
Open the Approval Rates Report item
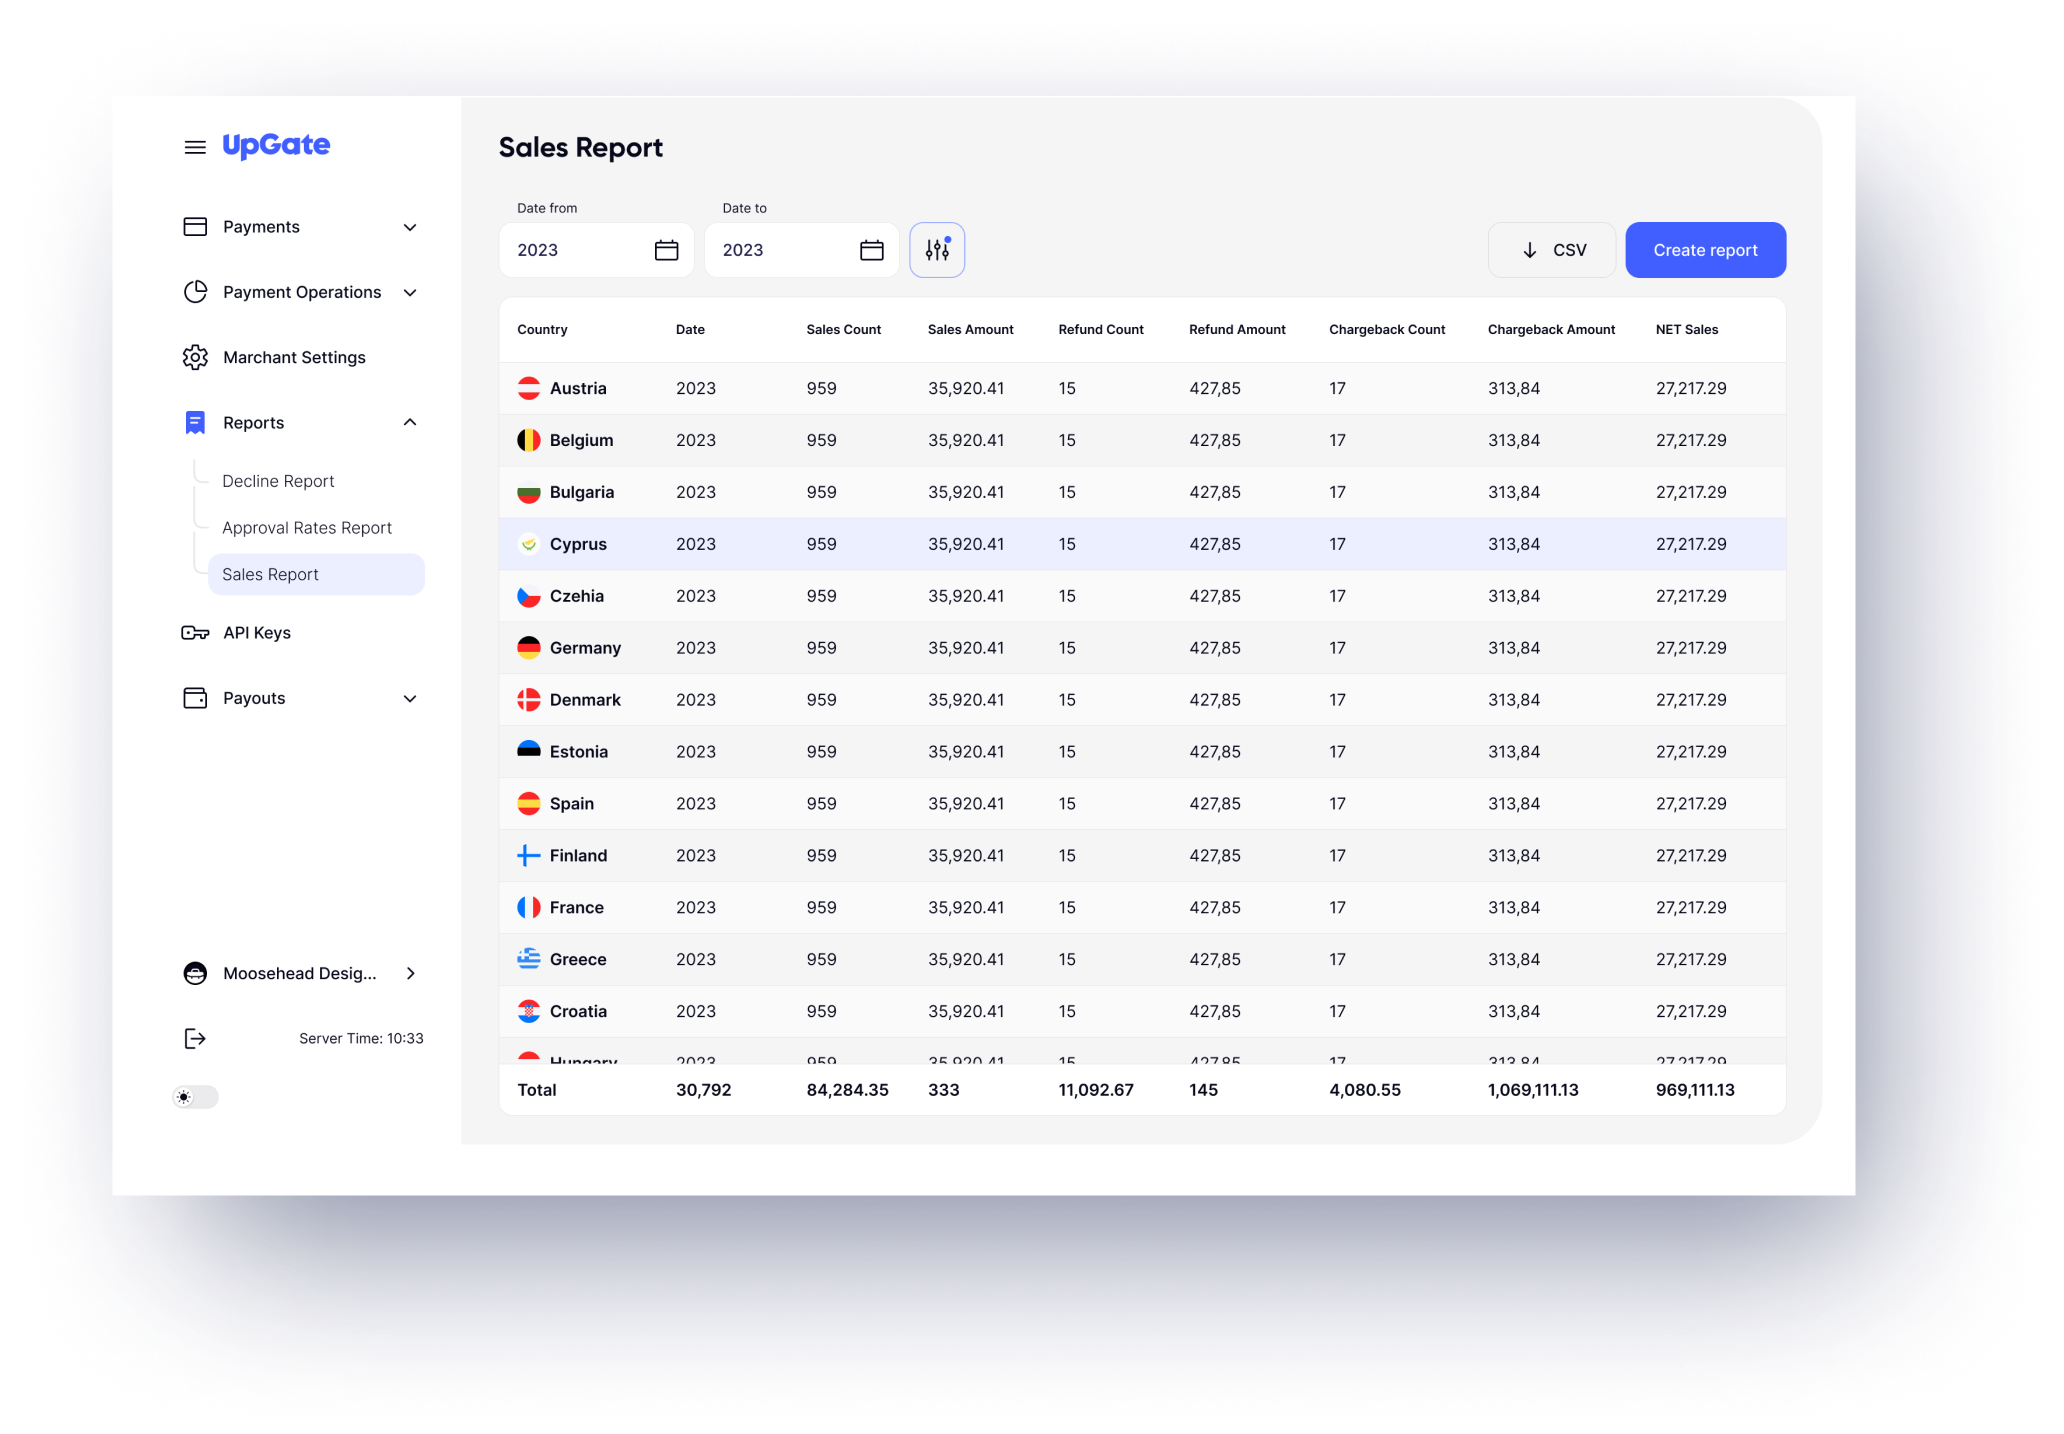click(307, 528)
